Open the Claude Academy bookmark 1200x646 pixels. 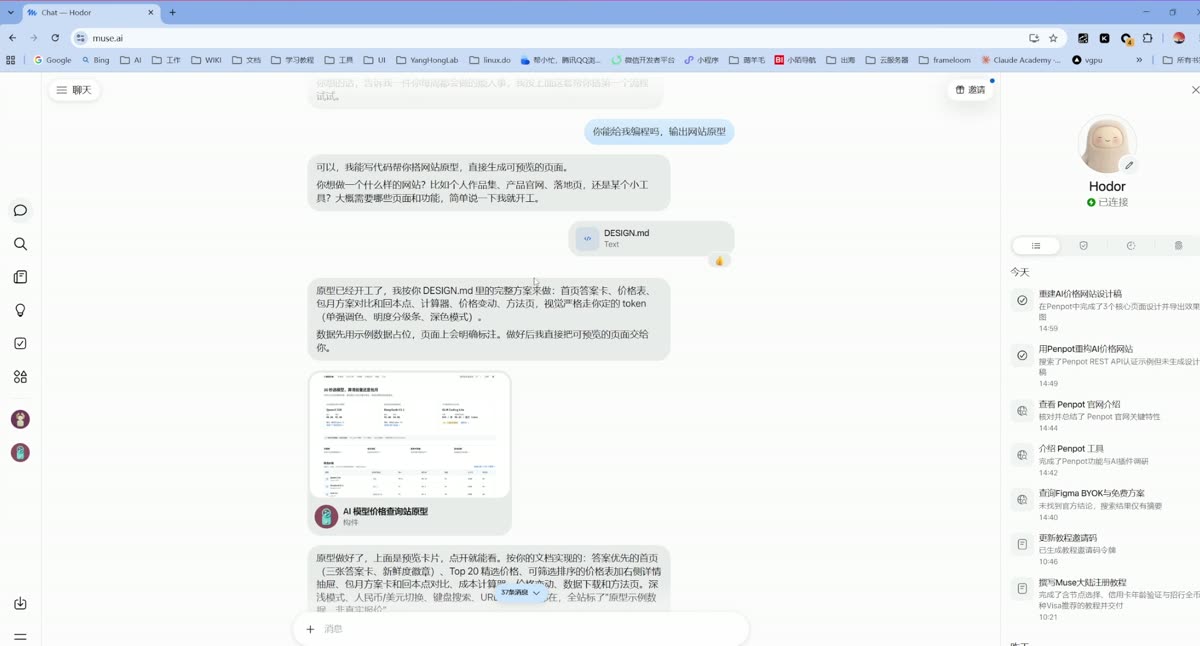pos(1021,60)
